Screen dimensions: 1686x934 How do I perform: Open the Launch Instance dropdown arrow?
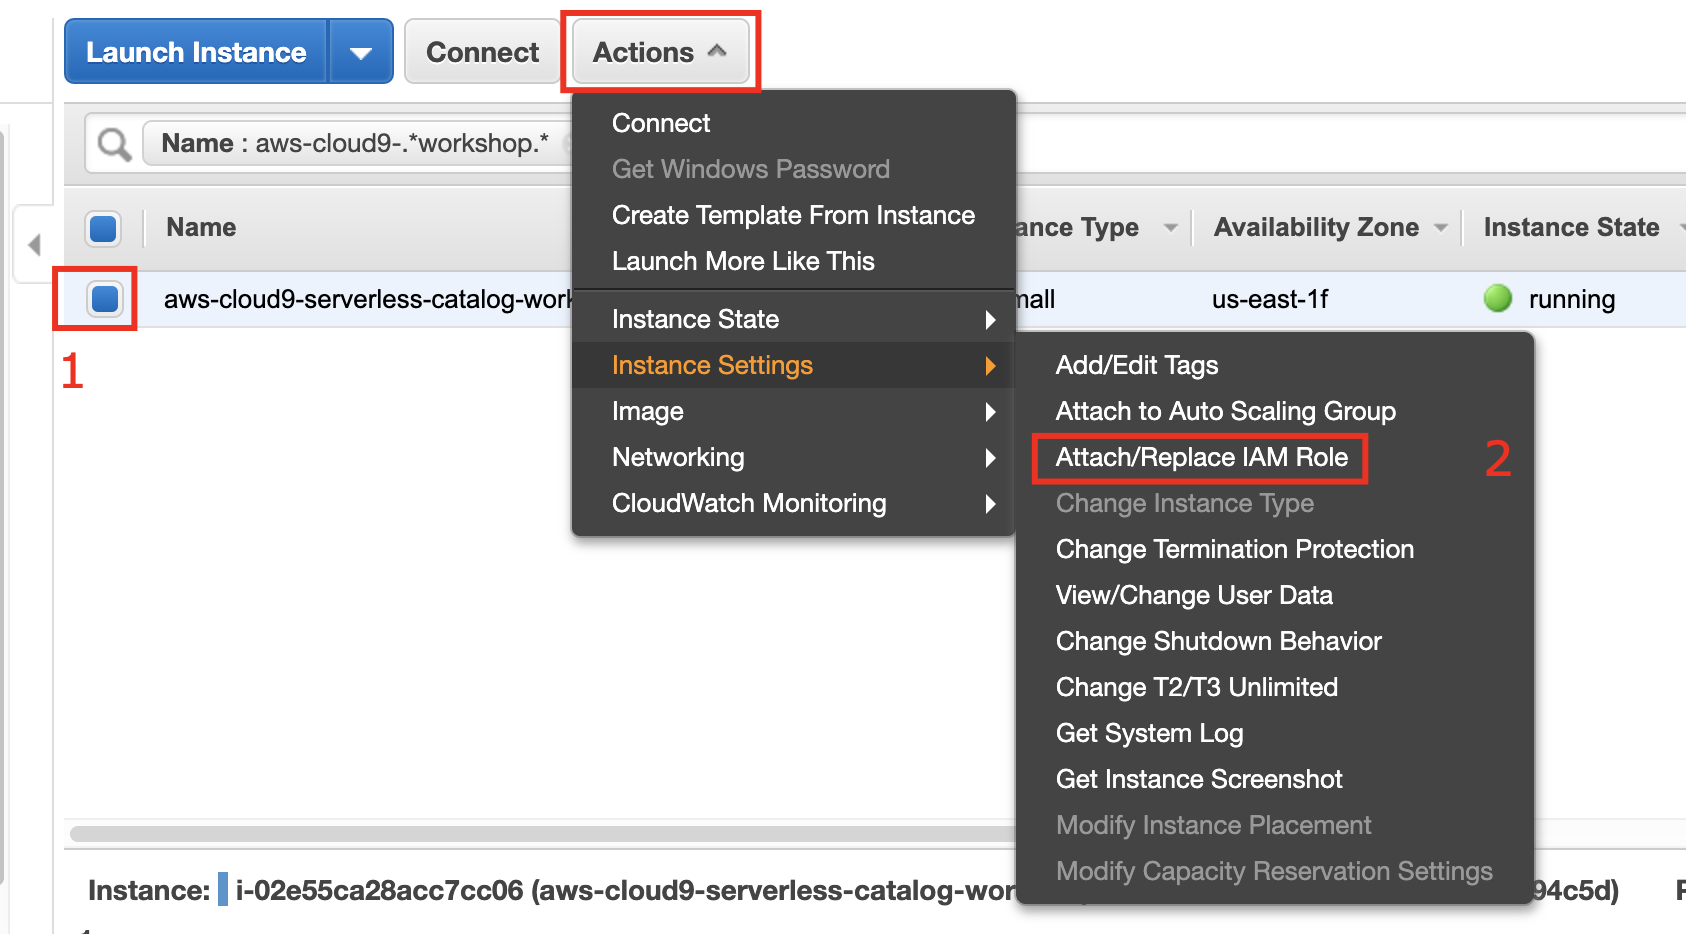[361, 52]
